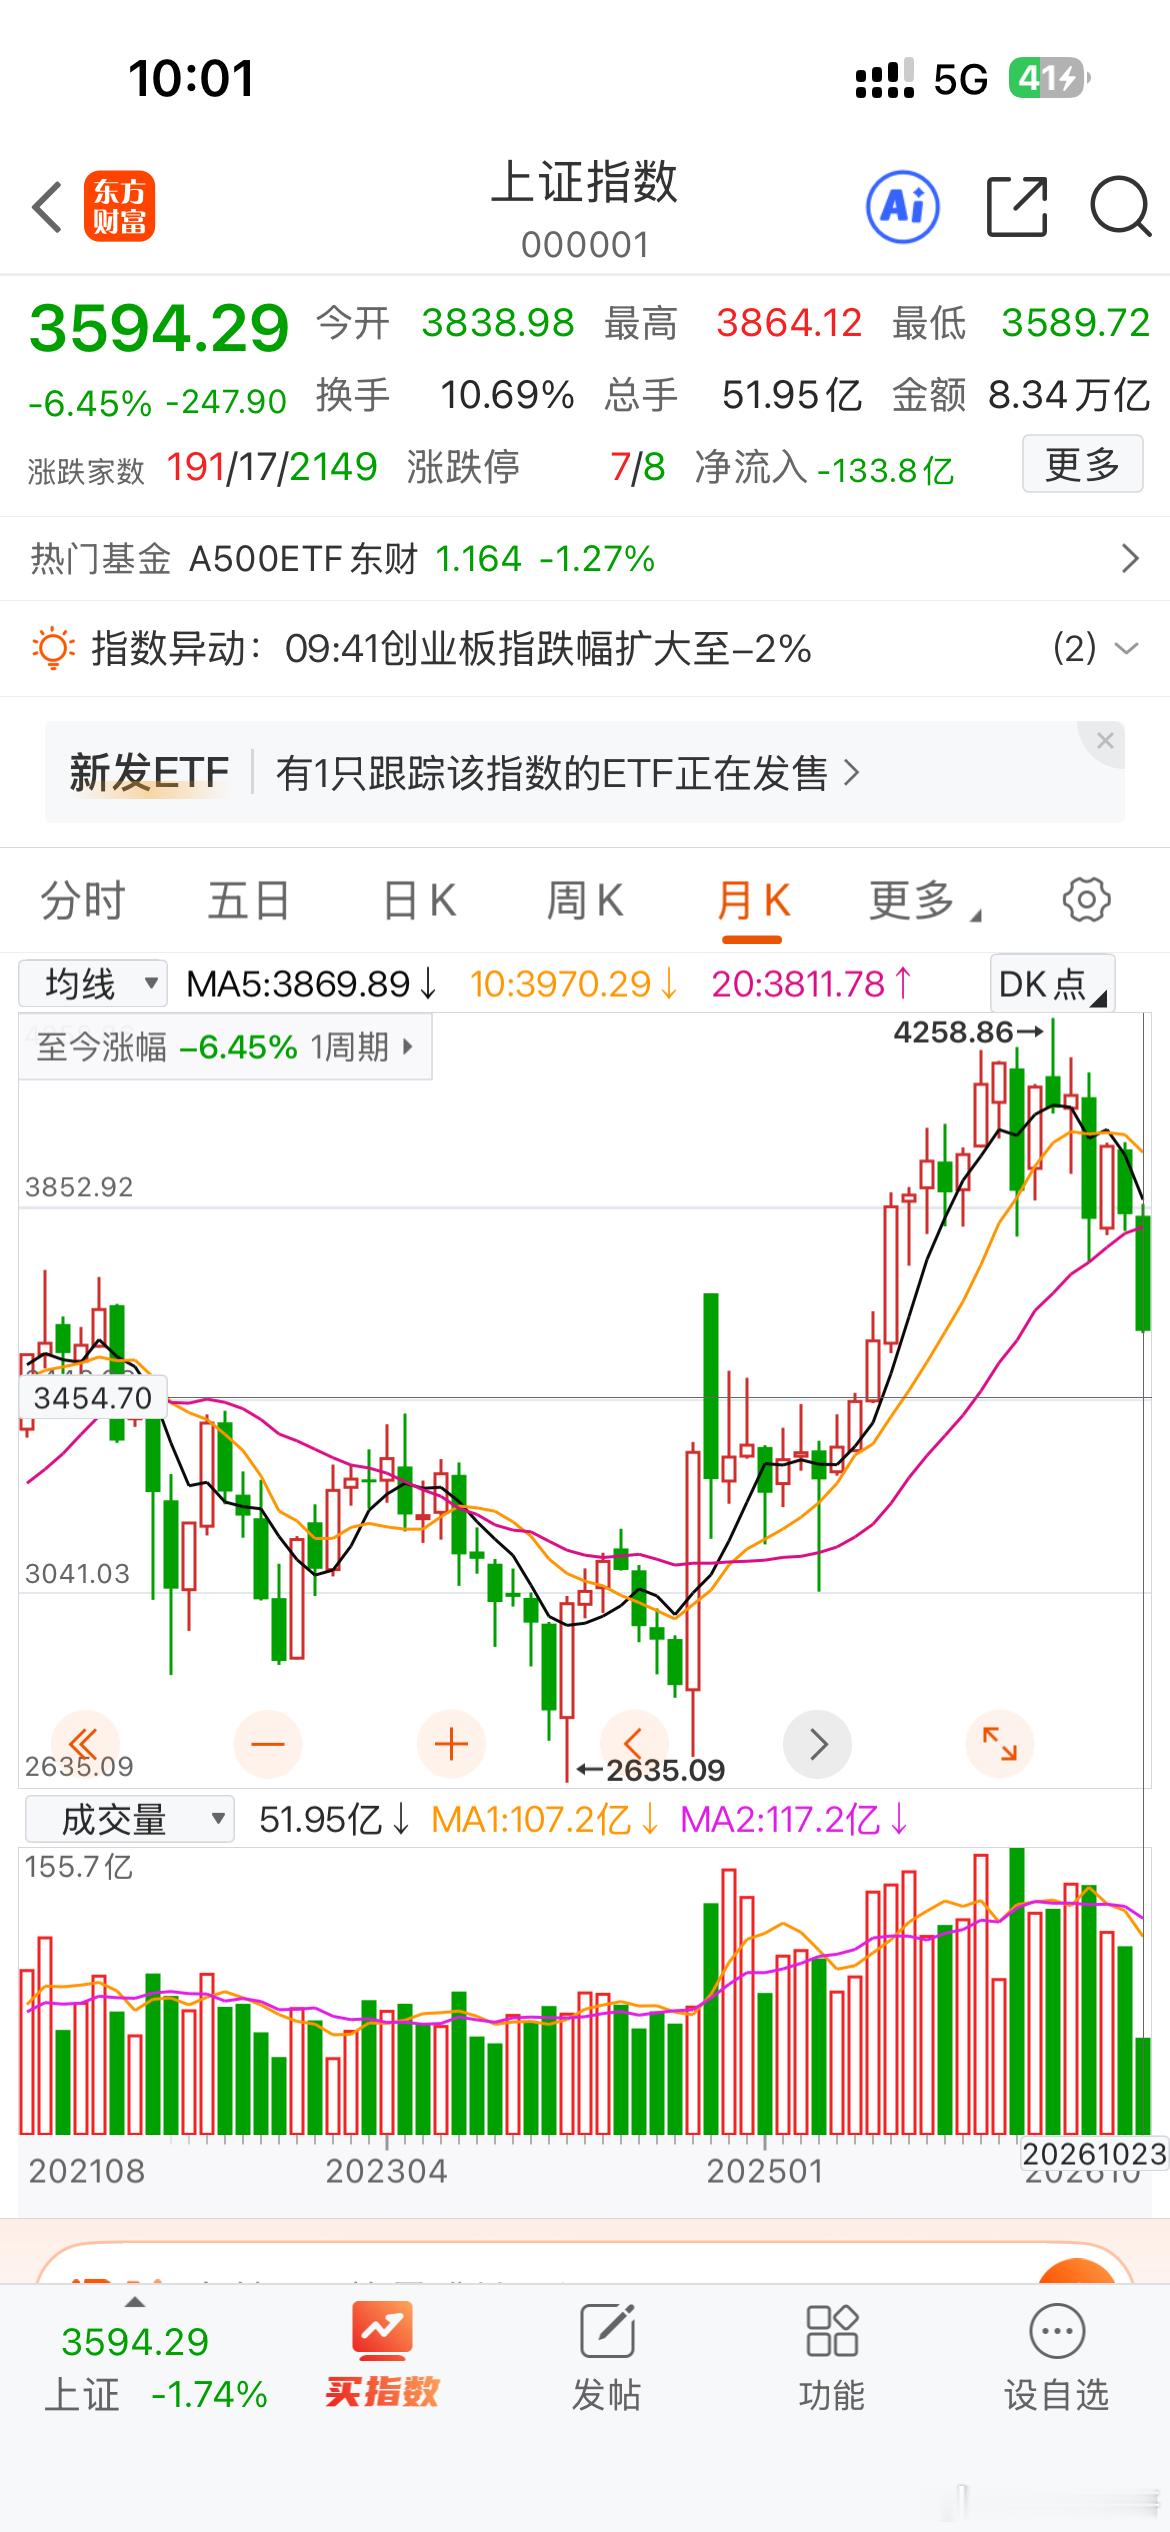Open the ETF正在发售 link
The image size is (1170, 2532).
point(567,773)
